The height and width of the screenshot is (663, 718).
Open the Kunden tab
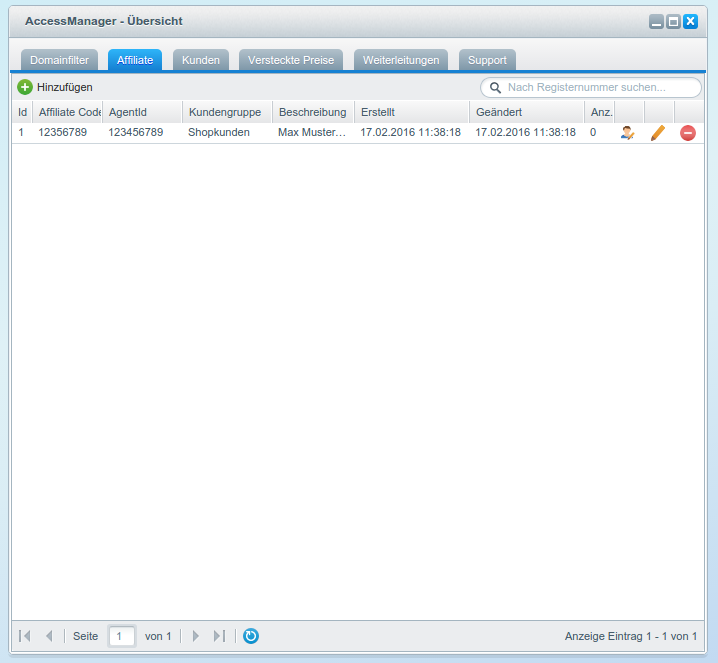click(201, 60)
